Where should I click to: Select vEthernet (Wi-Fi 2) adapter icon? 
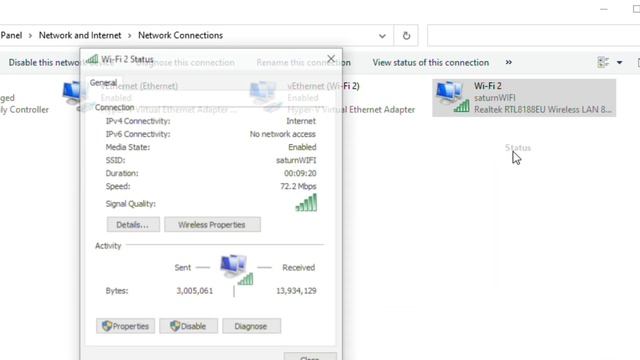point(265,97)
